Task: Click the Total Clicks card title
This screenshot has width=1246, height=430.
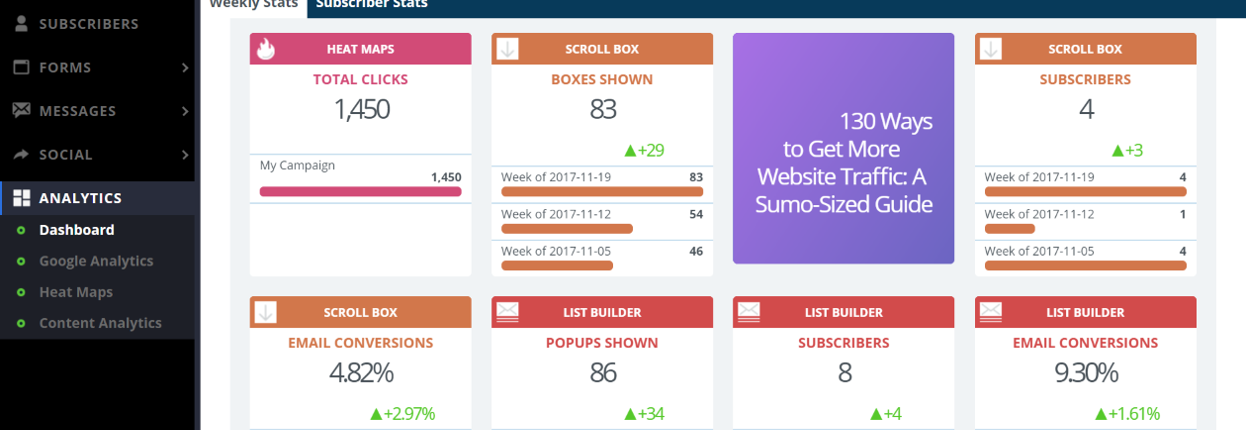Action: pos(361,79)
